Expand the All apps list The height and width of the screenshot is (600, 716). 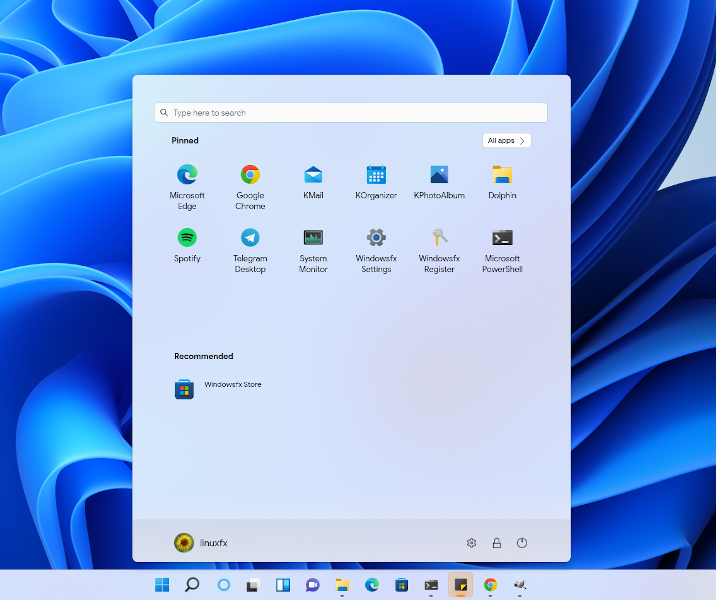click(506, 141)
